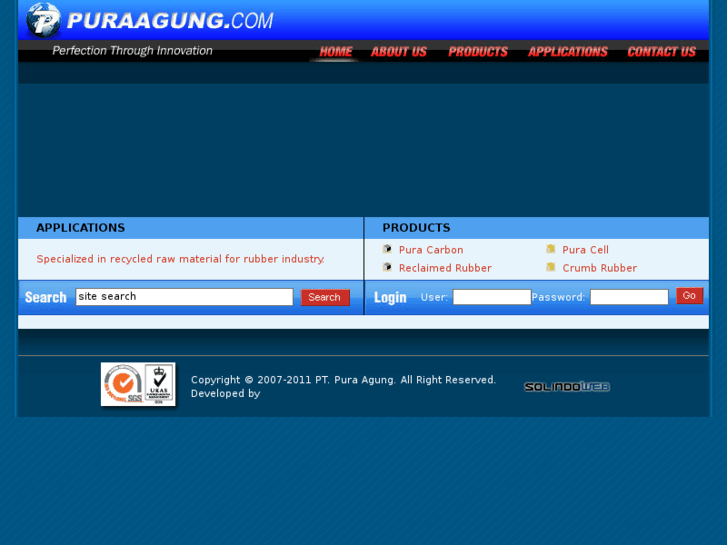Open the Pura Carbon product link
This screenshot has width=727, height=545.
pyautogui.click(x=431, y=250)
